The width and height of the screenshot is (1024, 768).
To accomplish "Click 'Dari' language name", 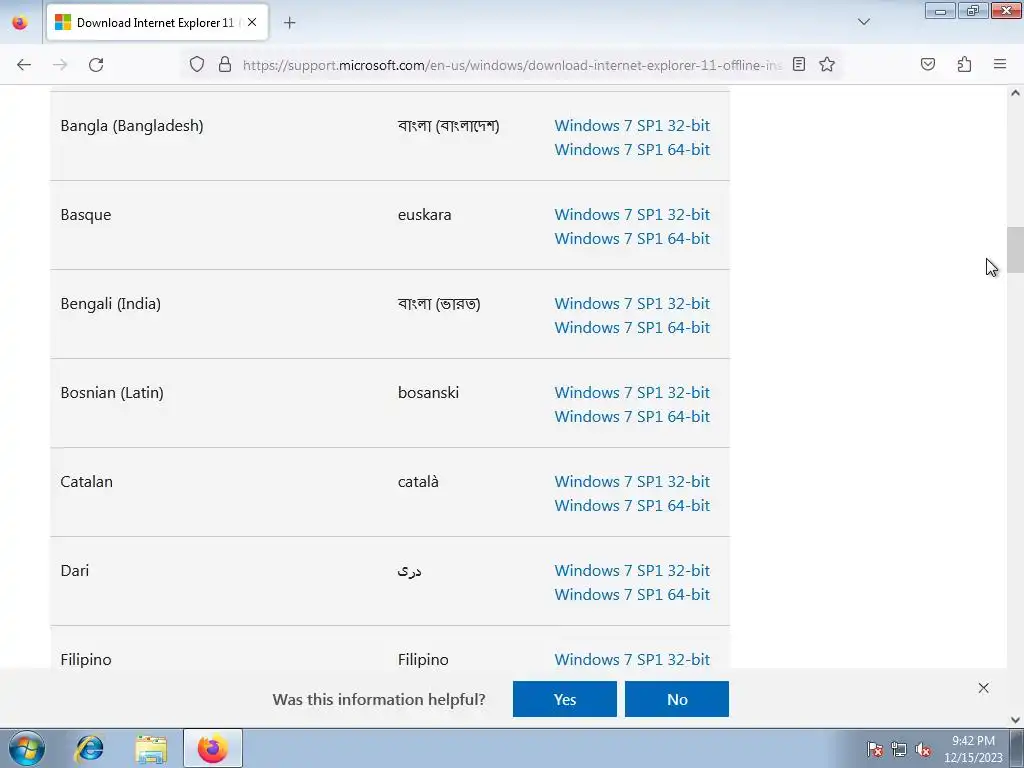I will tap(74, 571).
